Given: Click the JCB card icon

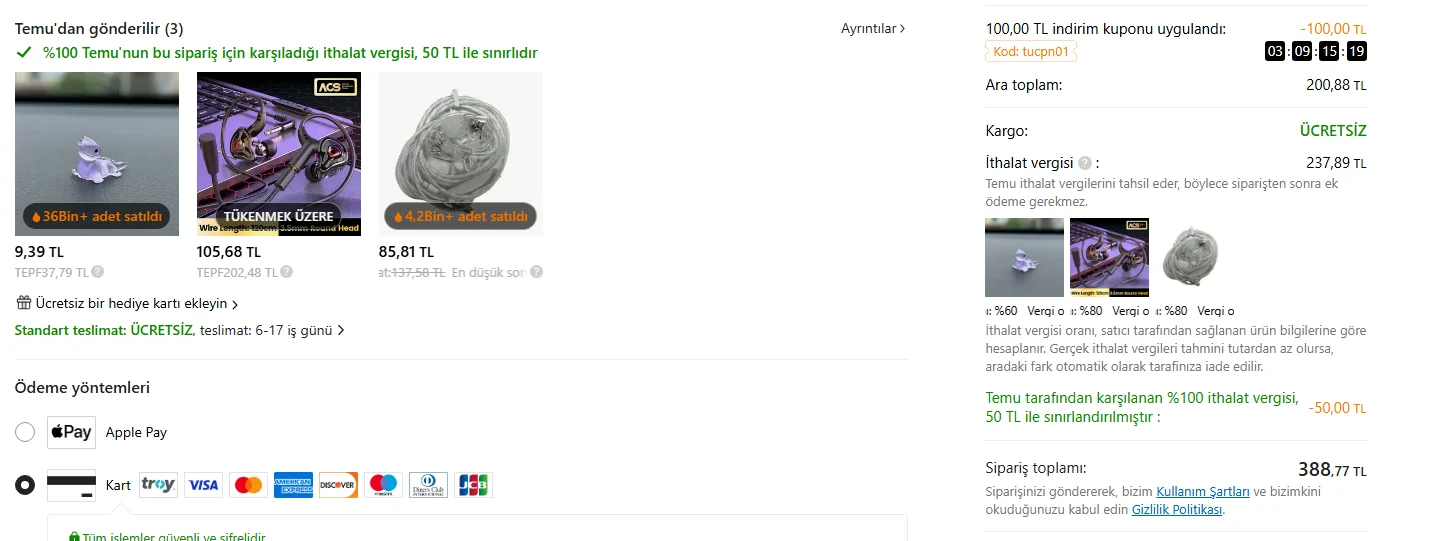Looking at the screenshot, I should click(473, 485).
